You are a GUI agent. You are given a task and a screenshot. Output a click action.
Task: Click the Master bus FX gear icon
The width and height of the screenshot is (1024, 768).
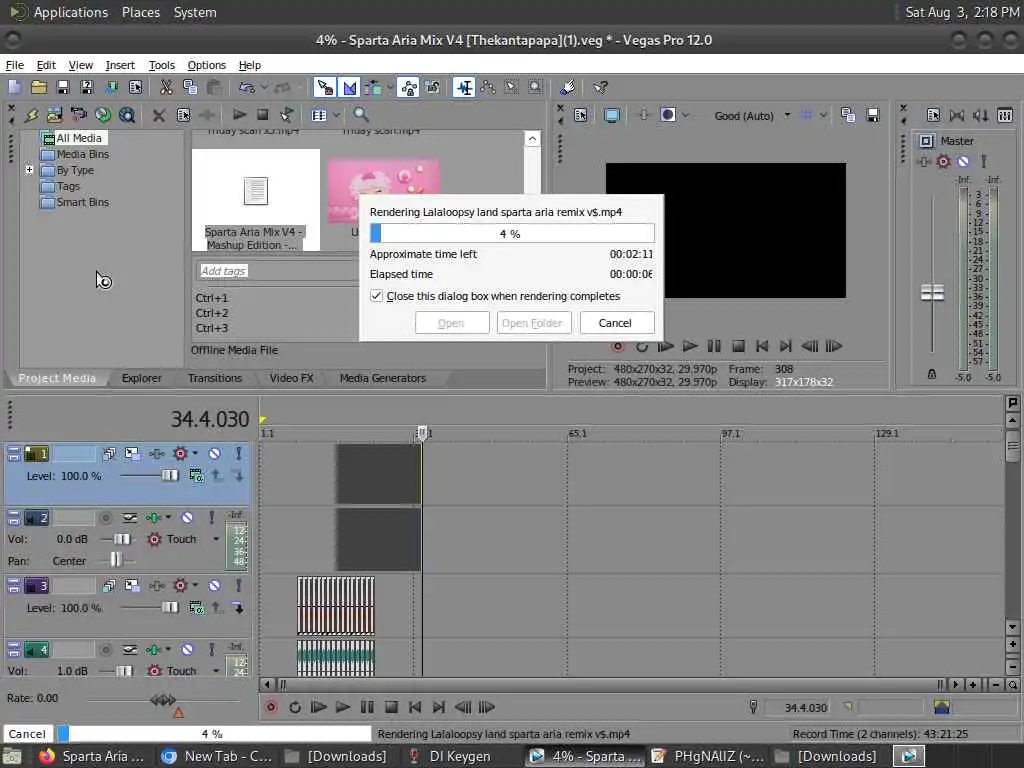pos(943,161)
